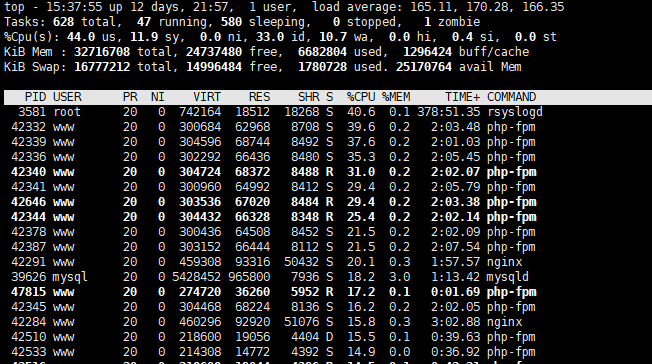Image resolution: width=652 pixels, height=364 pixels.
Task: Click the TIME+ column header
Action: coord(462,97)
